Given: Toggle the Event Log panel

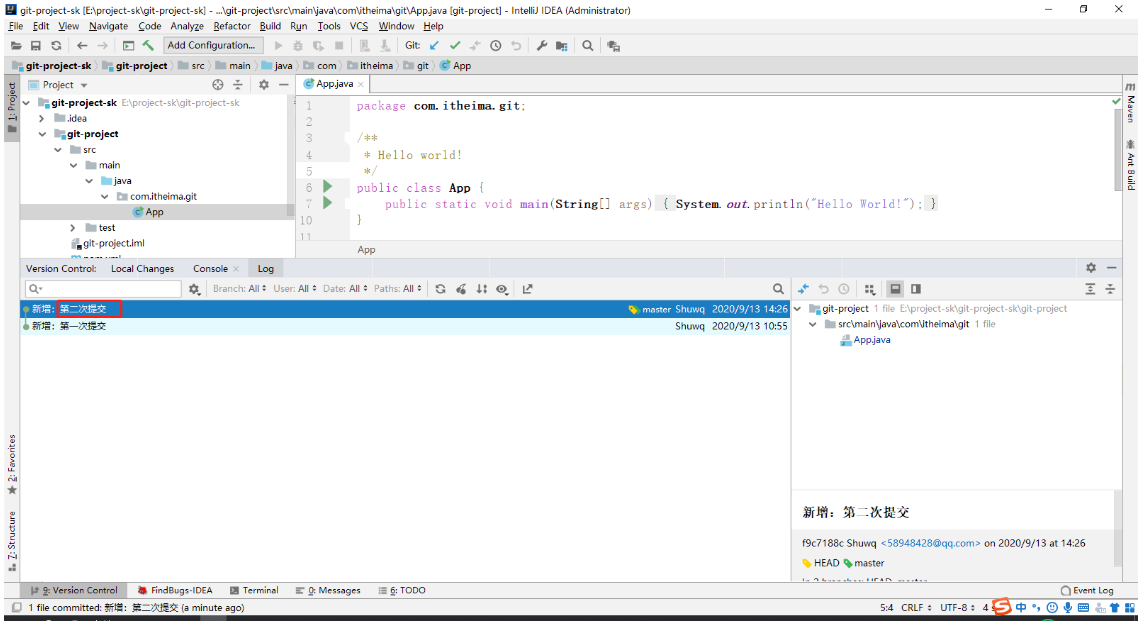Looking at the screenshot, I should pos(1087,590).
